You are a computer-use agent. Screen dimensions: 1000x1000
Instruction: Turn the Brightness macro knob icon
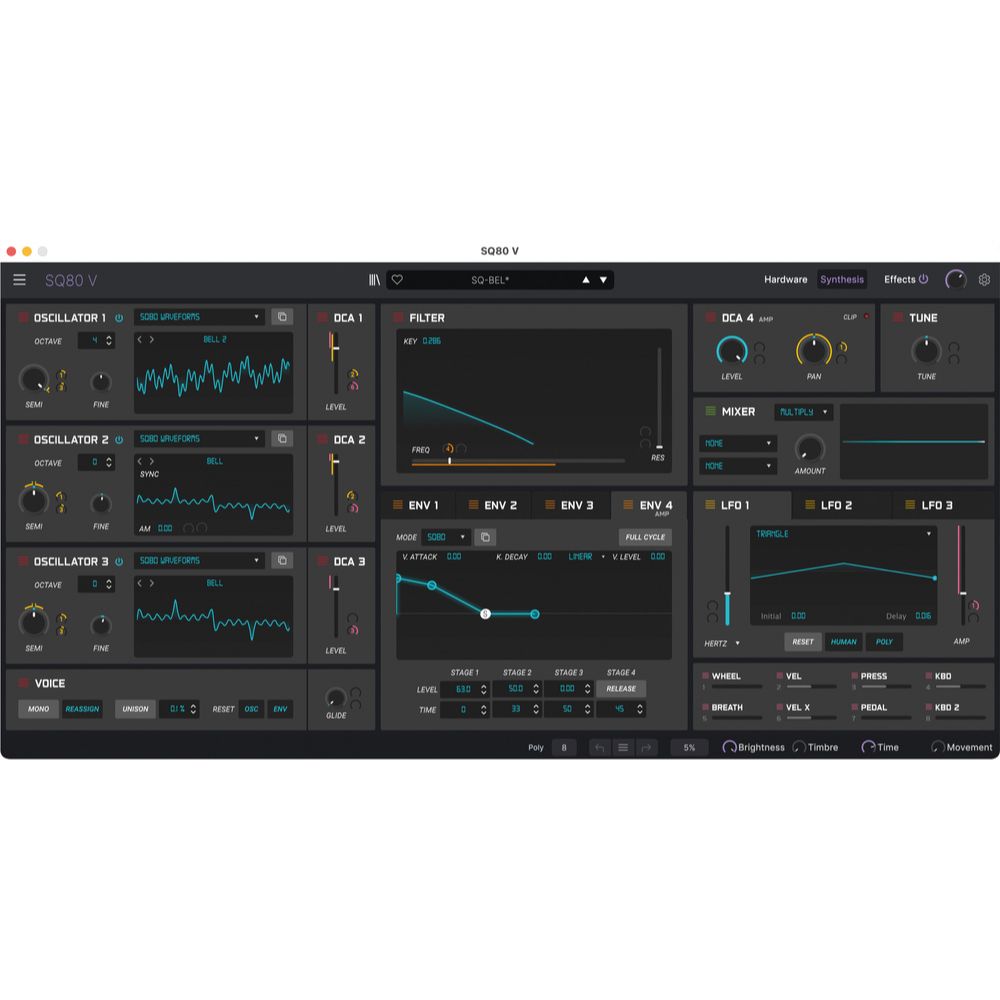pyautogui.click(x=730, y=746)
